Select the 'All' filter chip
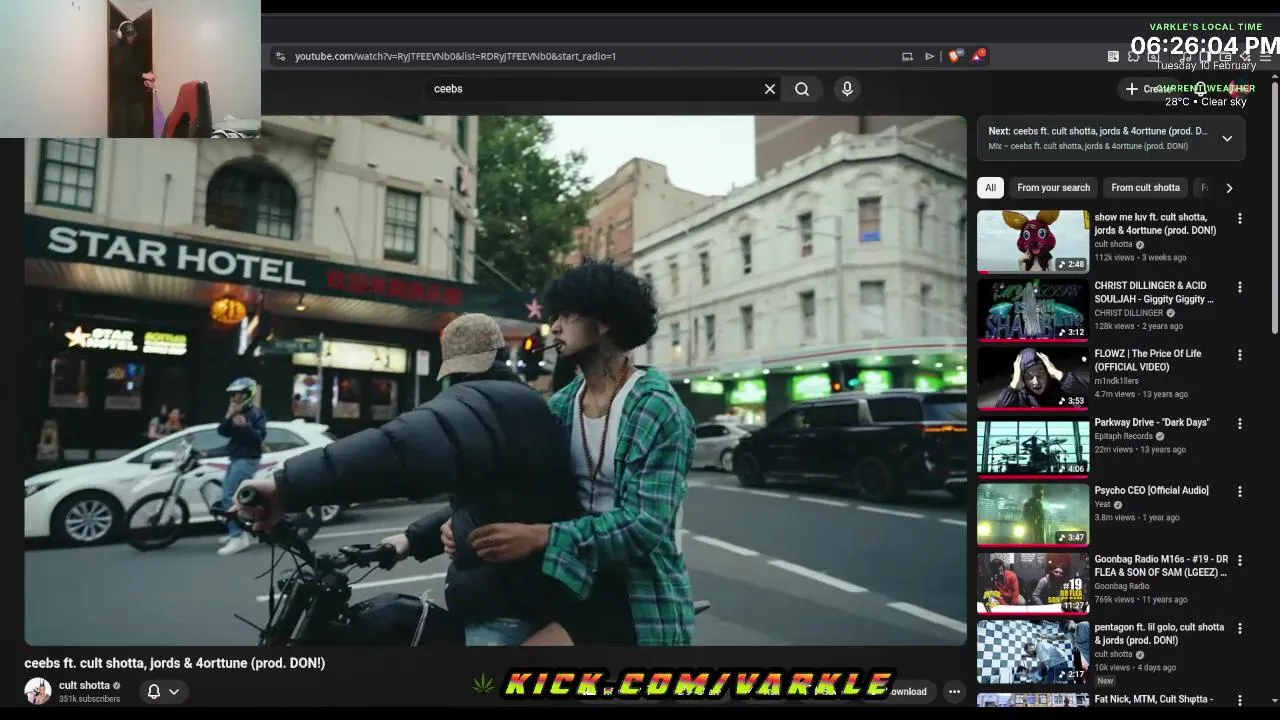Screen dimensions: 1280x720 990,188
